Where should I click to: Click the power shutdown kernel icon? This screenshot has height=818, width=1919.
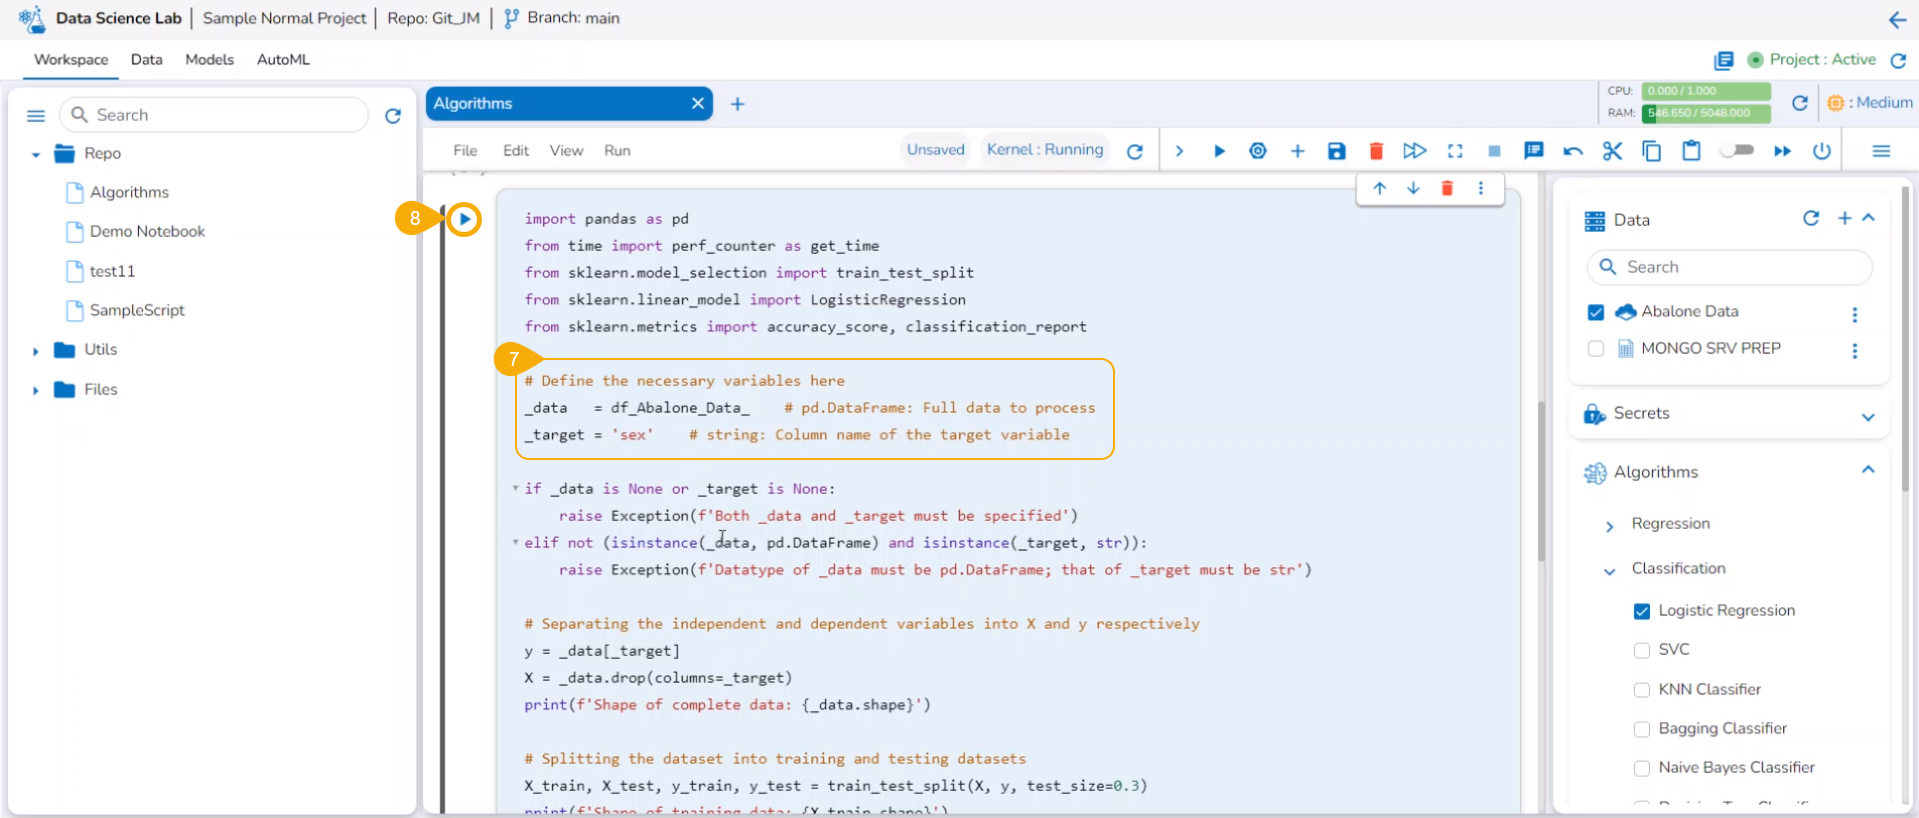click(x=1822, y=151)
